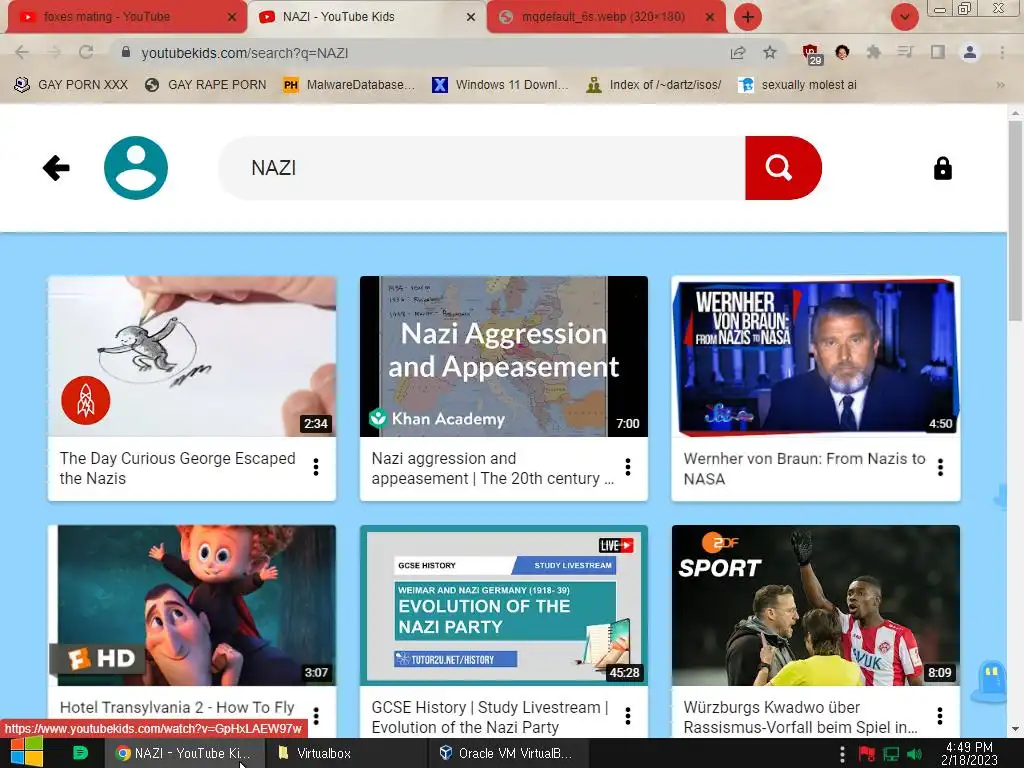Click the green taskbar app icon
The height and width of the screenshot is (768, 1024).
80,753
